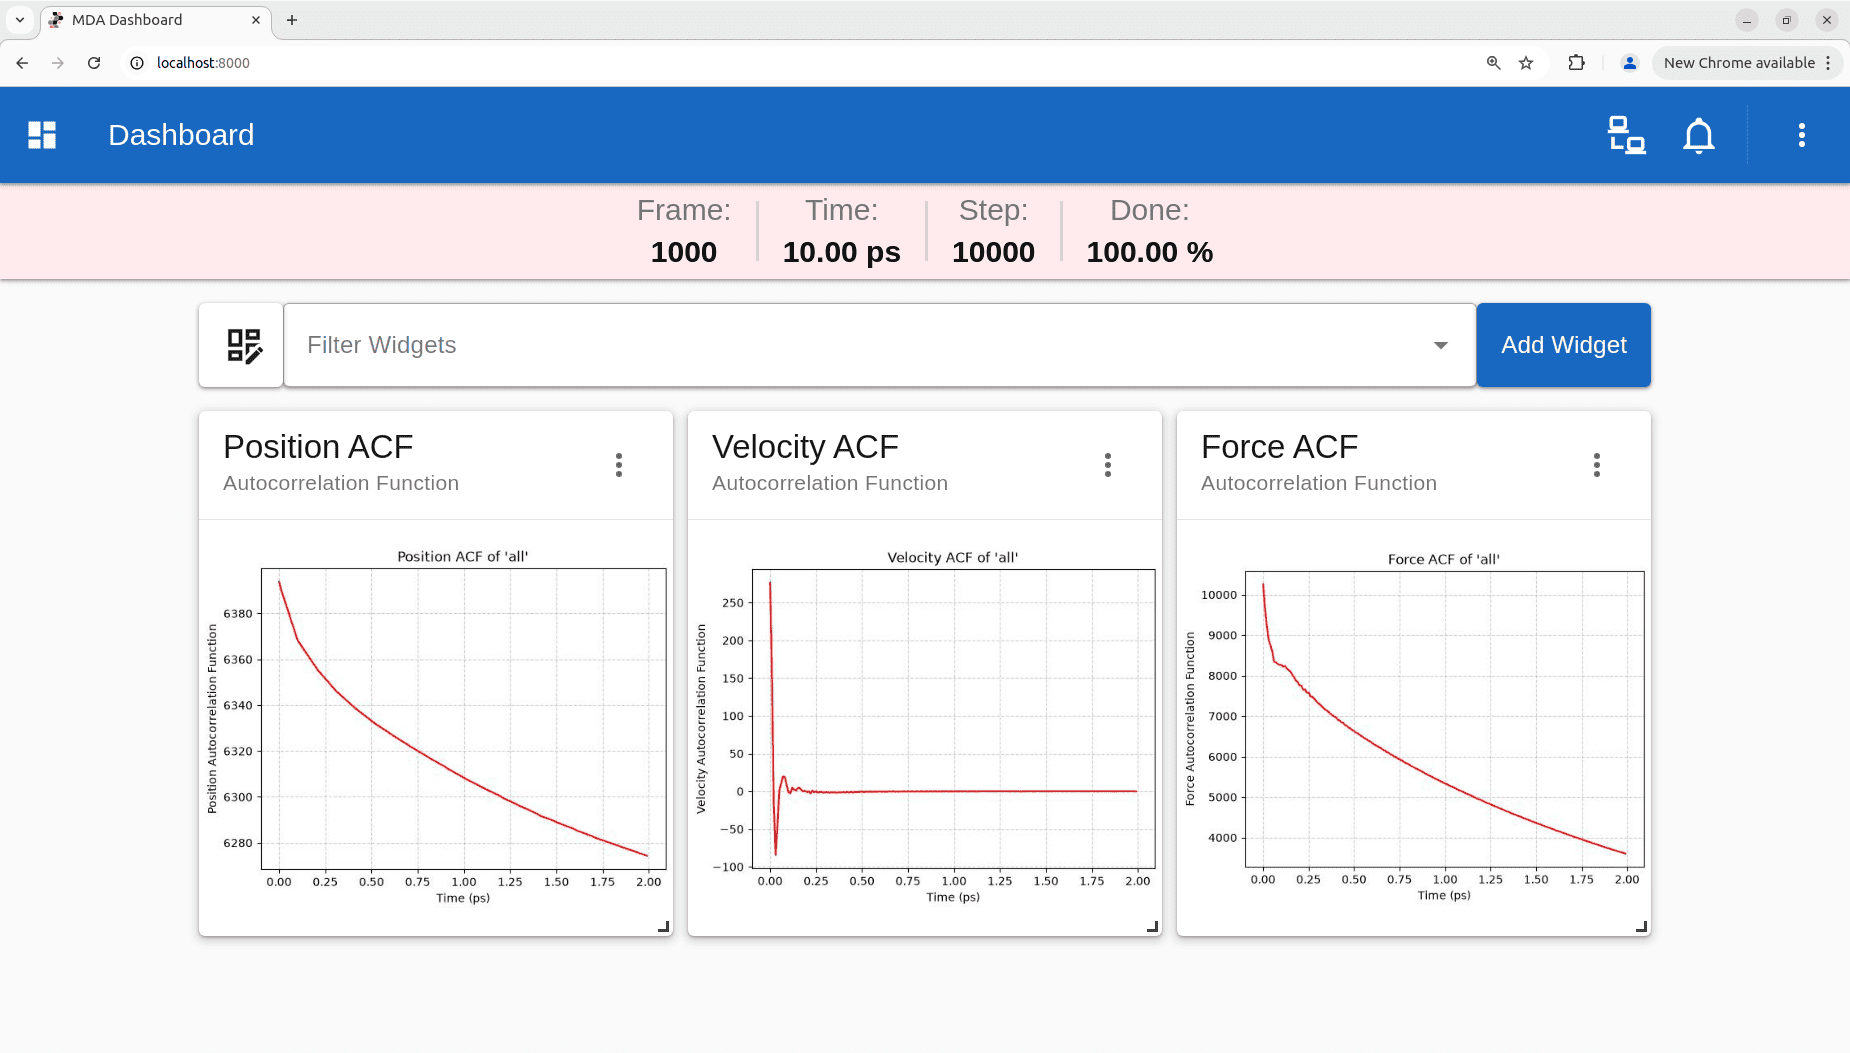Click Force ACF widget resize handle

(1641, 927)
